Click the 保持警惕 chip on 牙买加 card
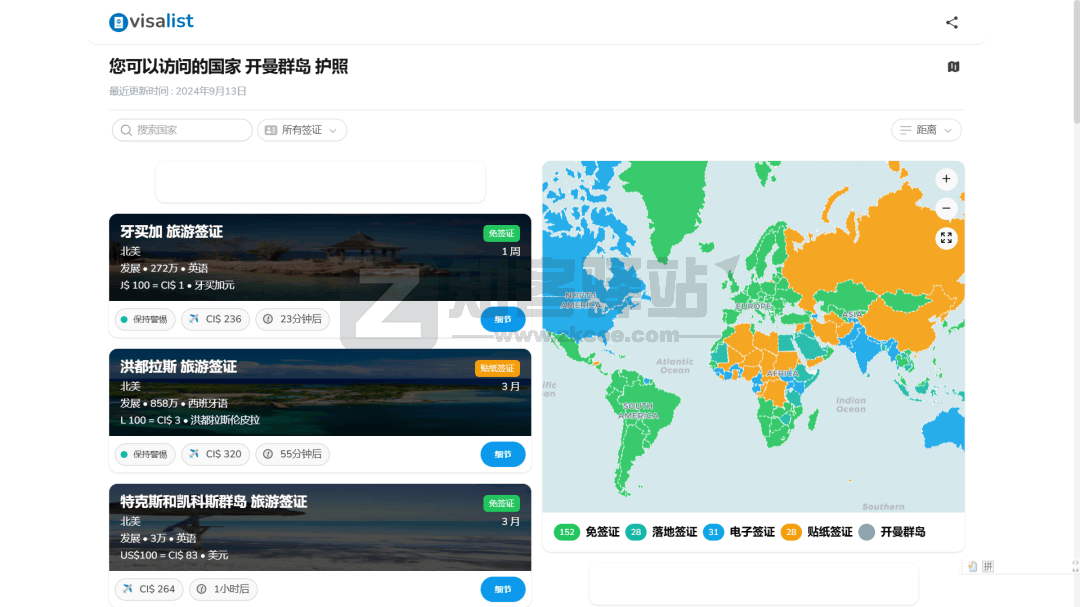 tap(145, 319)
